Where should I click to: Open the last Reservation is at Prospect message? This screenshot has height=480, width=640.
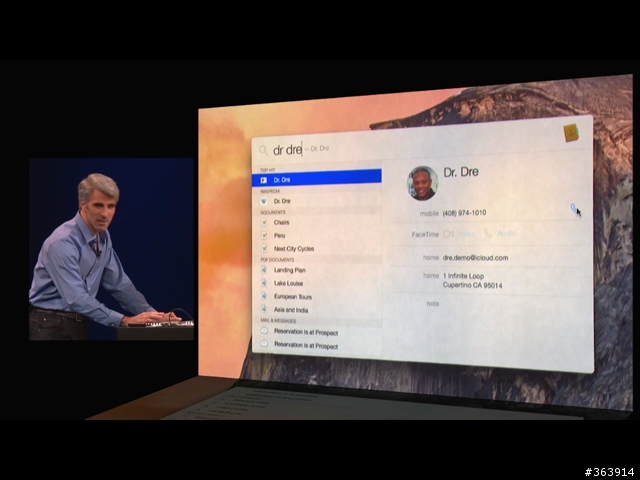pos(317,346)
